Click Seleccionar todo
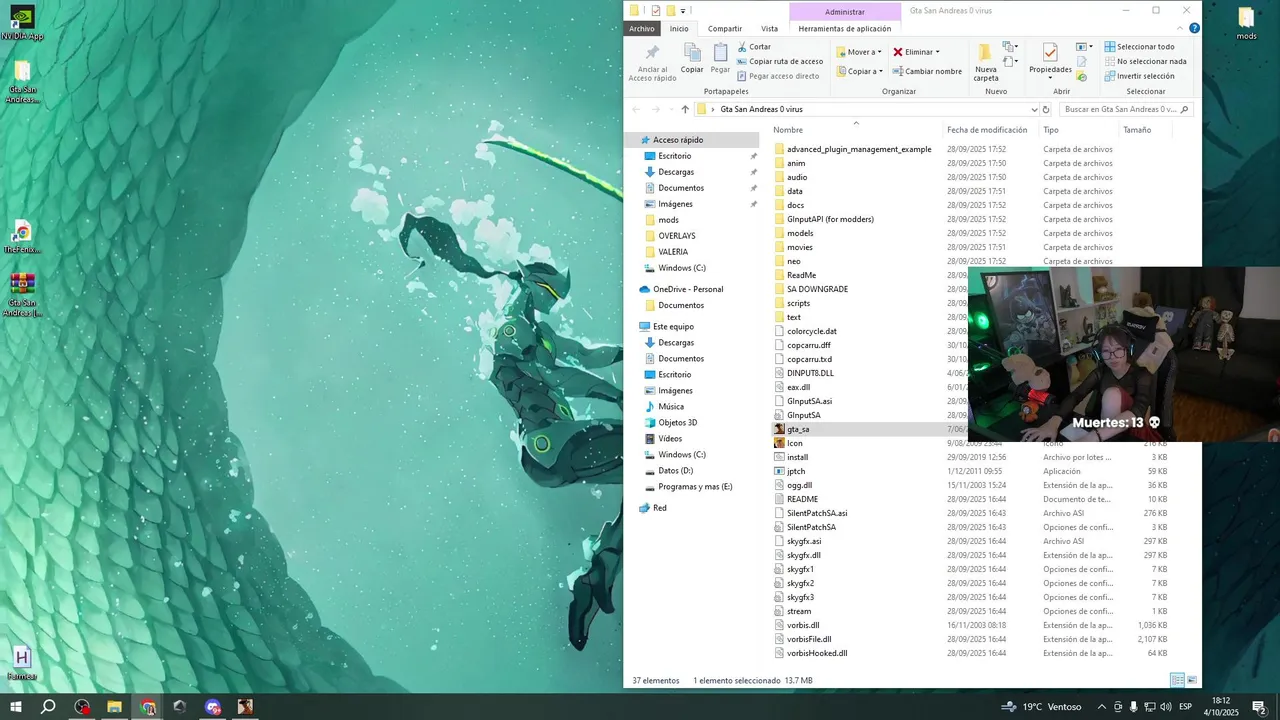Image resolution: width=1280 pixels, height=720 pixels. (x=1139, y=47)
